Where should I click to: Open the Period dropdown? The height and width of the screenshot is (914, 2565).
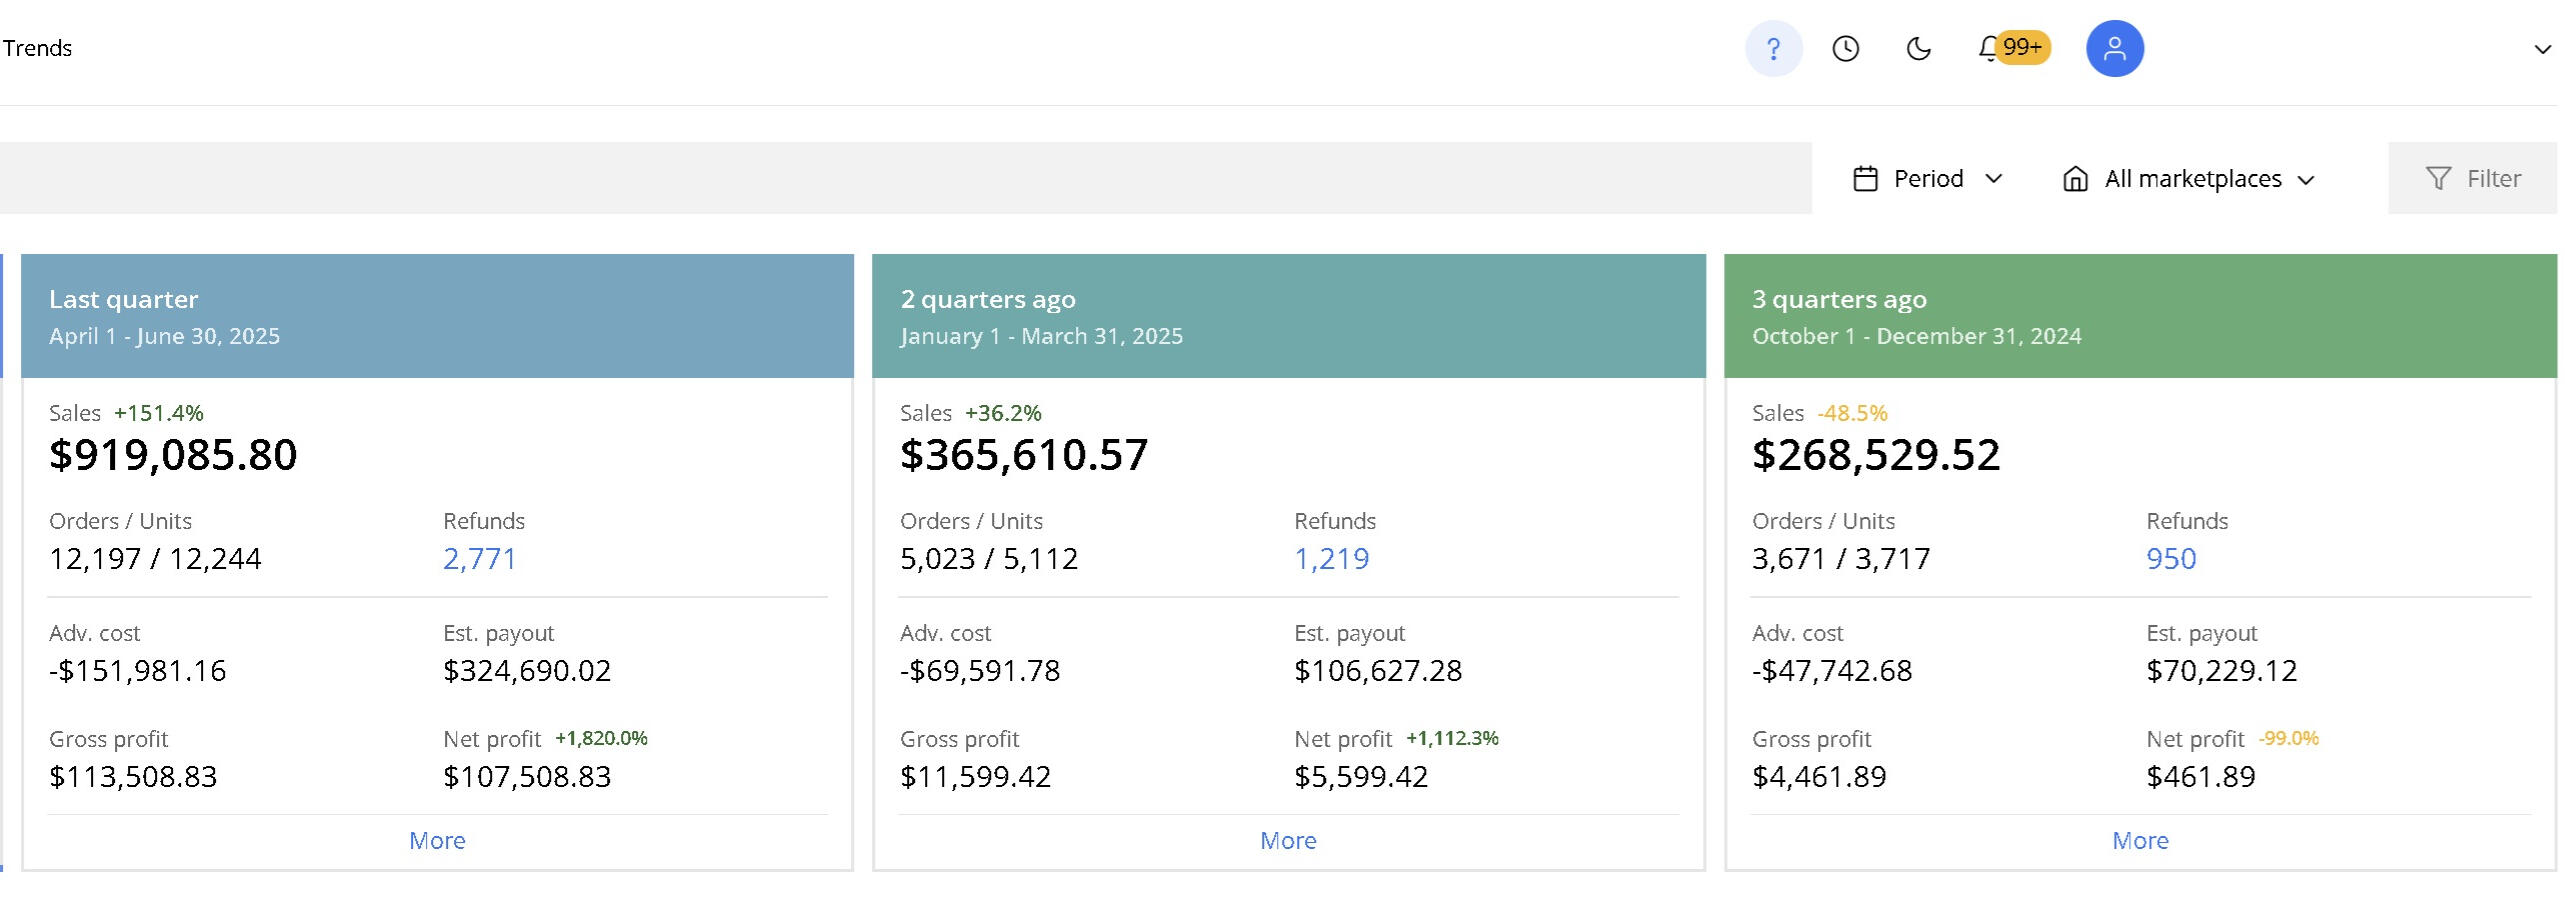pos(1928,179)
